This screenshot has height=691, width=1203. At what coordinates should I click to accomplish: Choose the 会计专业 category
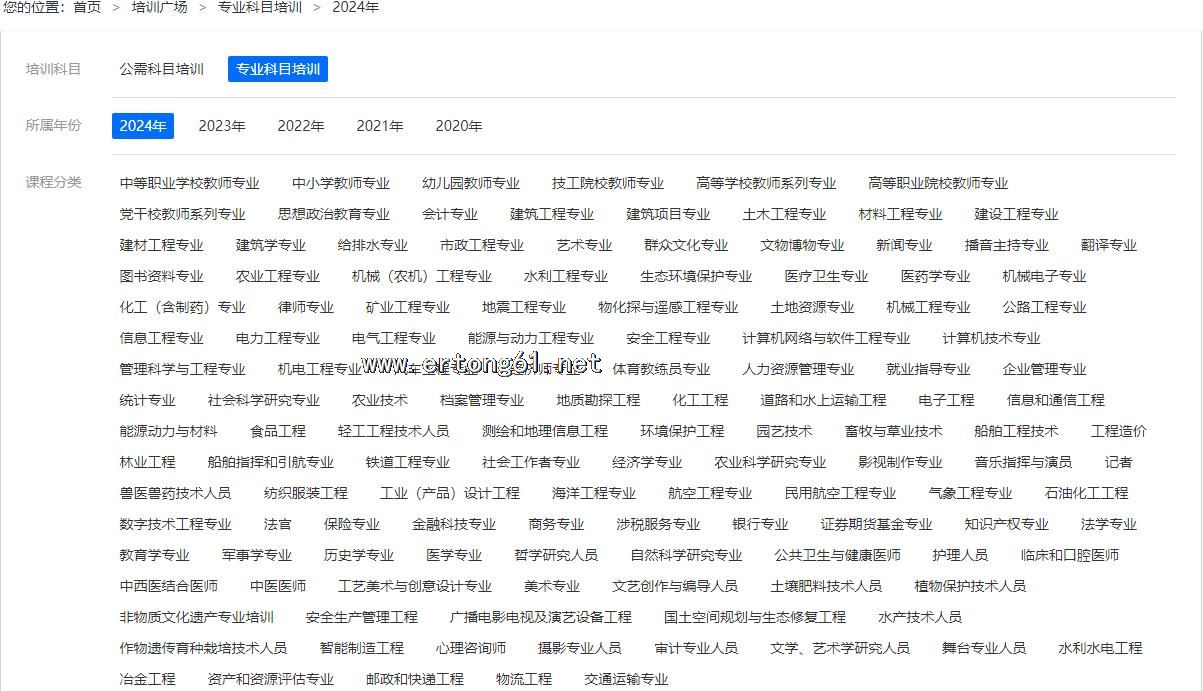[450, 214]
